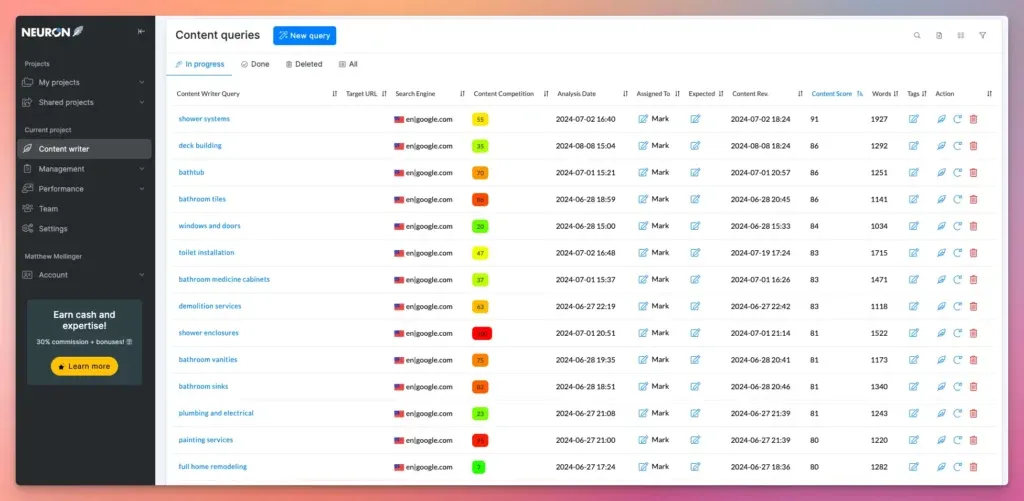The image size is (1024, 501).
Task: Open editor feather icon for bathroom tiles
Action: click(941, 199)
